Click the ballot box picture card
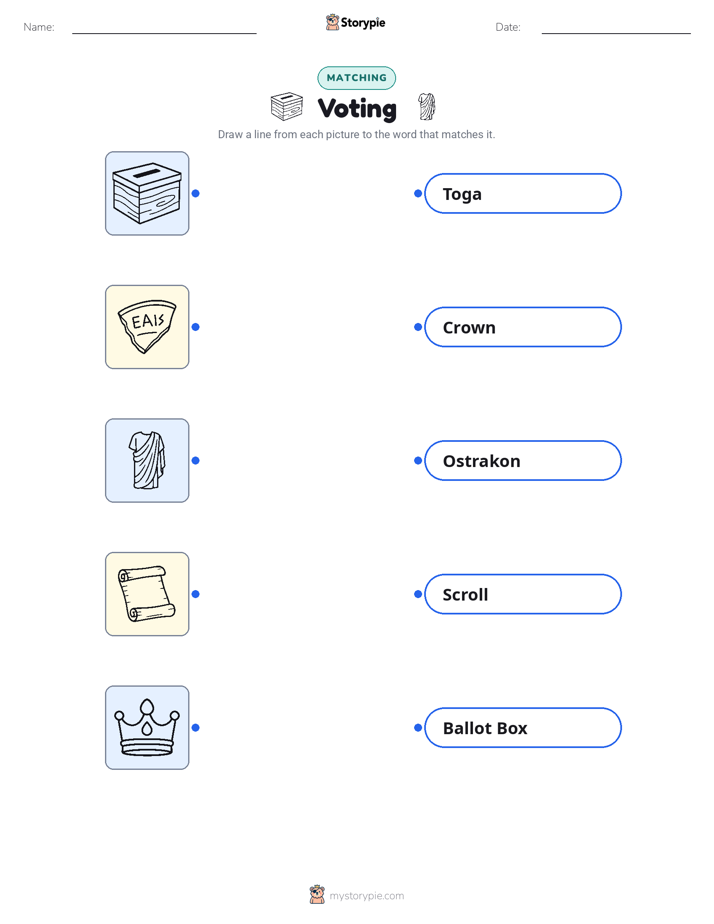 [147, 193]
